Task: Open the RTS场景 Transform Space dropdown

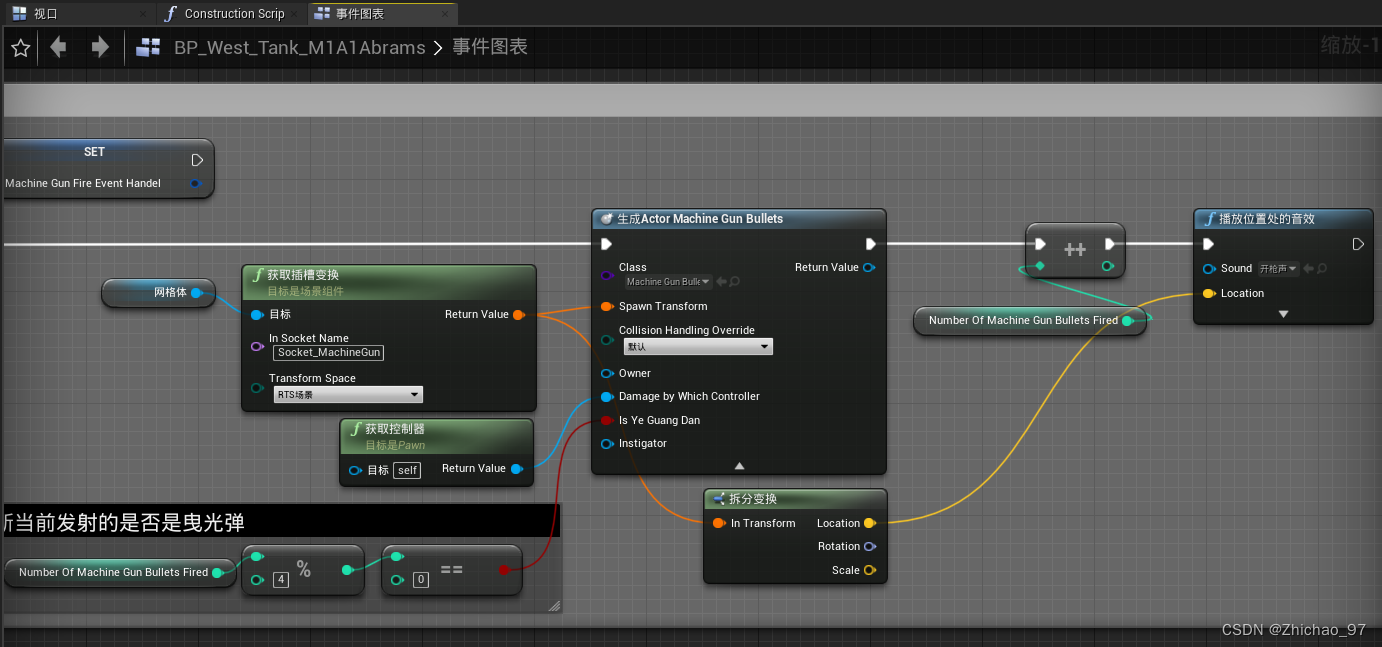Action: (348, 395)
